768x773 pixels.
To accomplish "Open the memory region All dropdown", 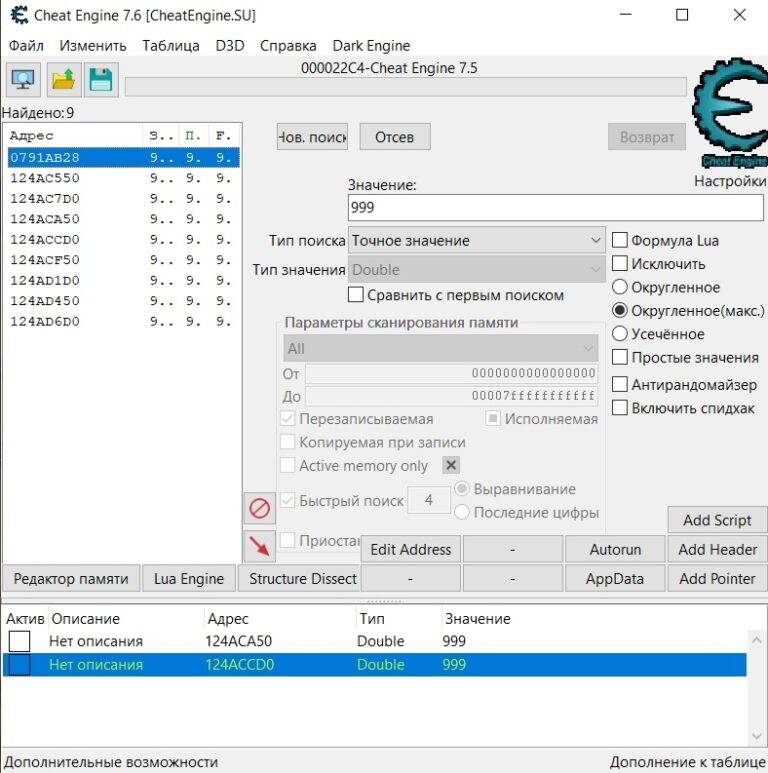I will coord(440,348).
